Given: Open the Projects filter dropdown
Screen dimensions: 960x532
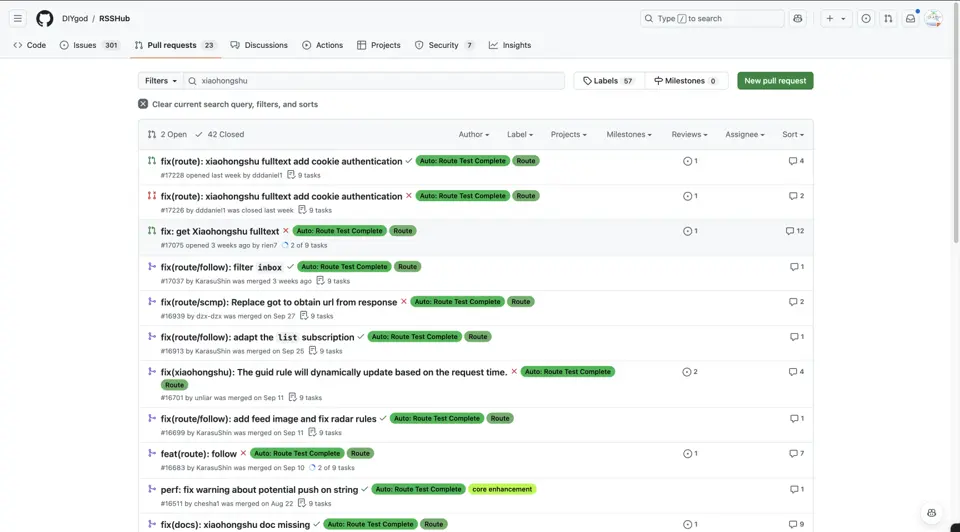Looking at the screenshot, I should tap(568, 135).
